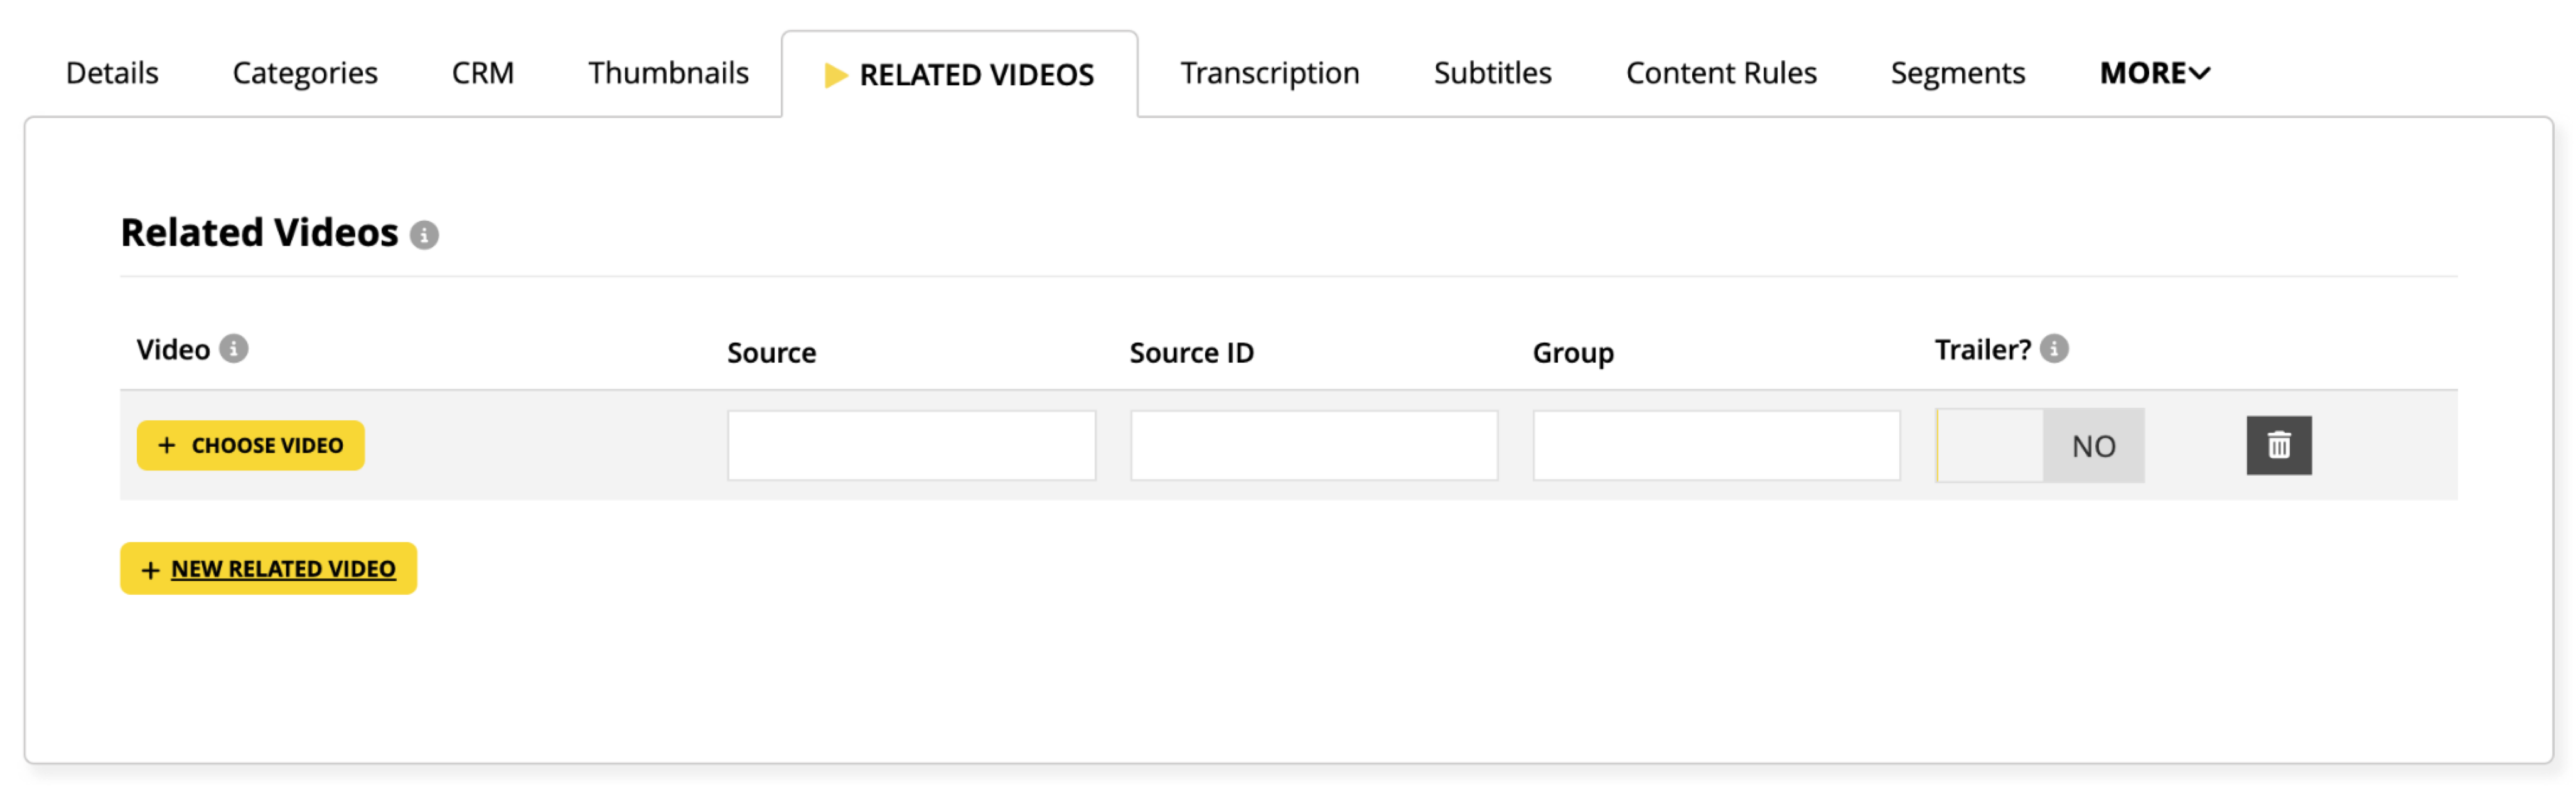2576x788 pixels.
Task: Click into the Source ID field
Action: coord(1313,445)
